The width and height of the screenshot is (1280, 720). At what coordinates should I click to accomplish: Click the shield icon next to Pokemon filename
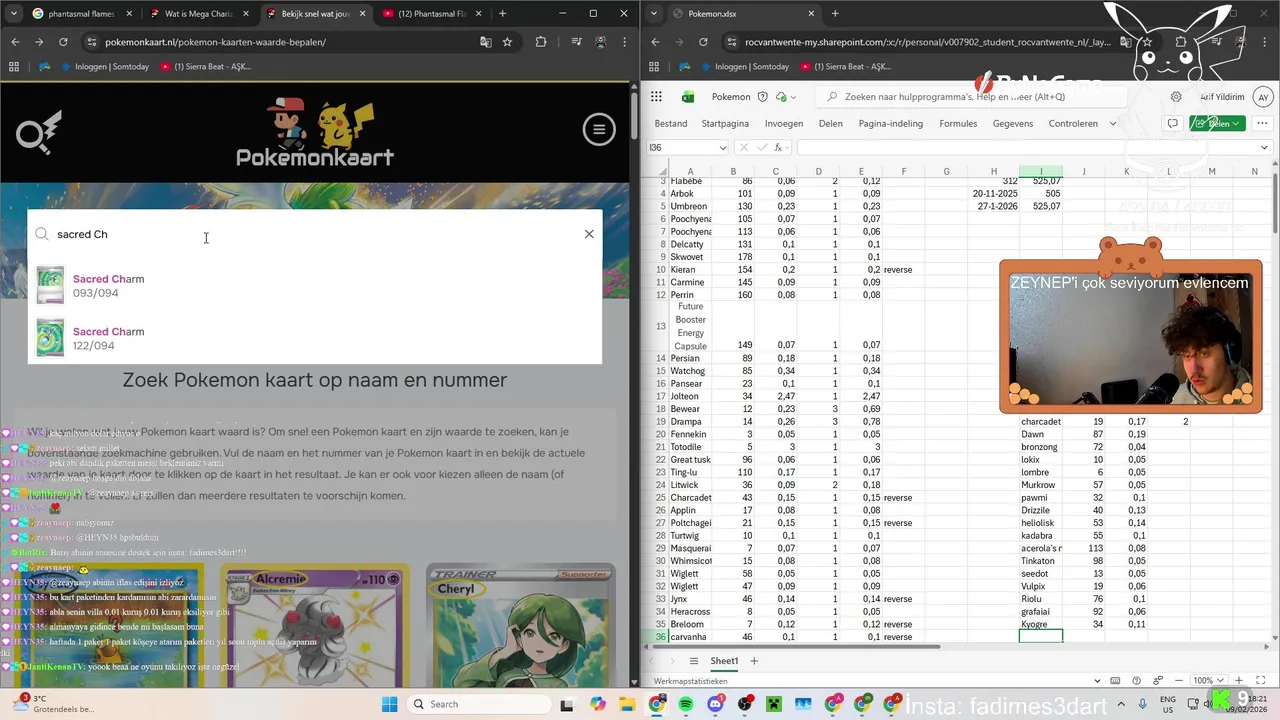coord(763,97)
